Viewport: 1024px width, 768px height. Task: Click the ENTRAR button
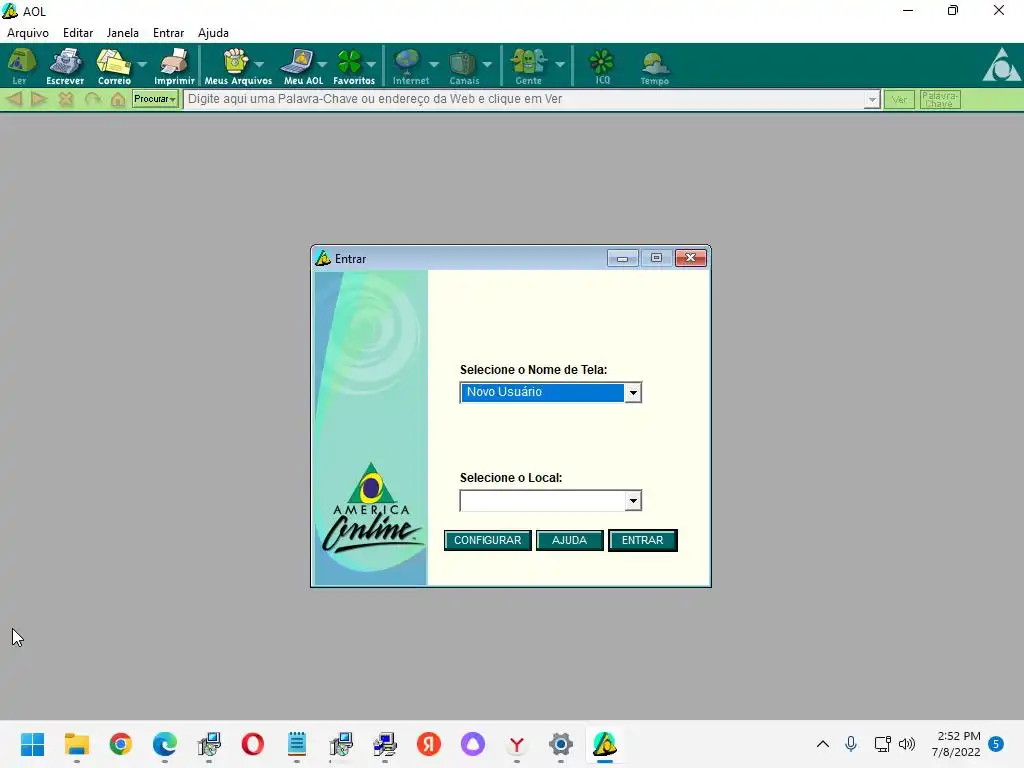tap(643, 541)
